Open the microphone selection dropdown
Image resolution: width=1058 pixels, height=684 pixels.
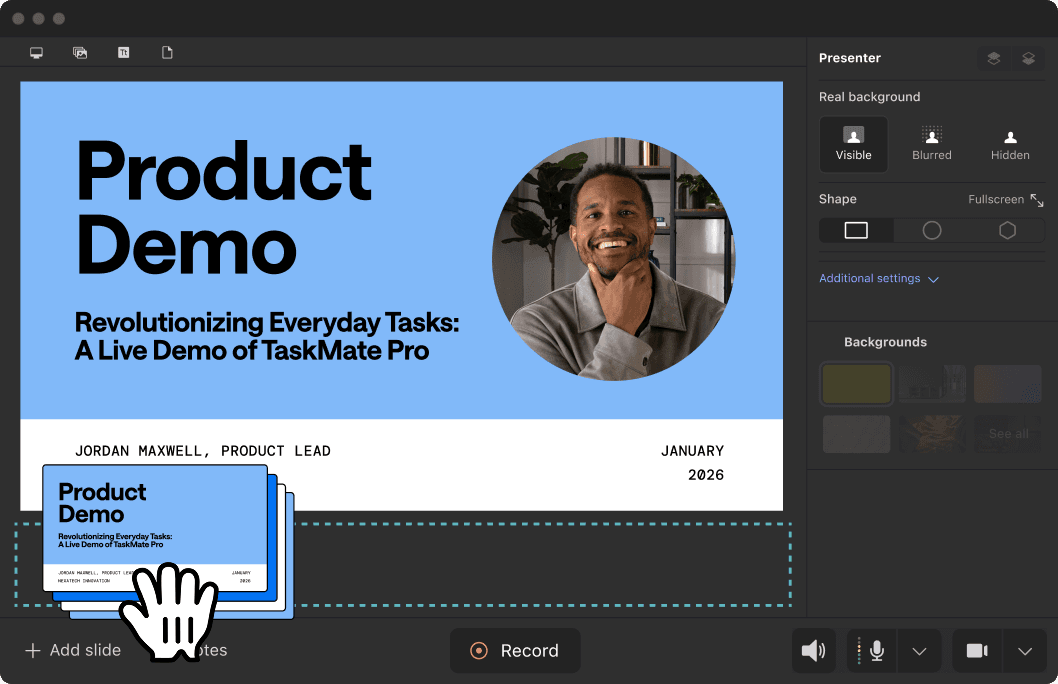coord(919,650)
